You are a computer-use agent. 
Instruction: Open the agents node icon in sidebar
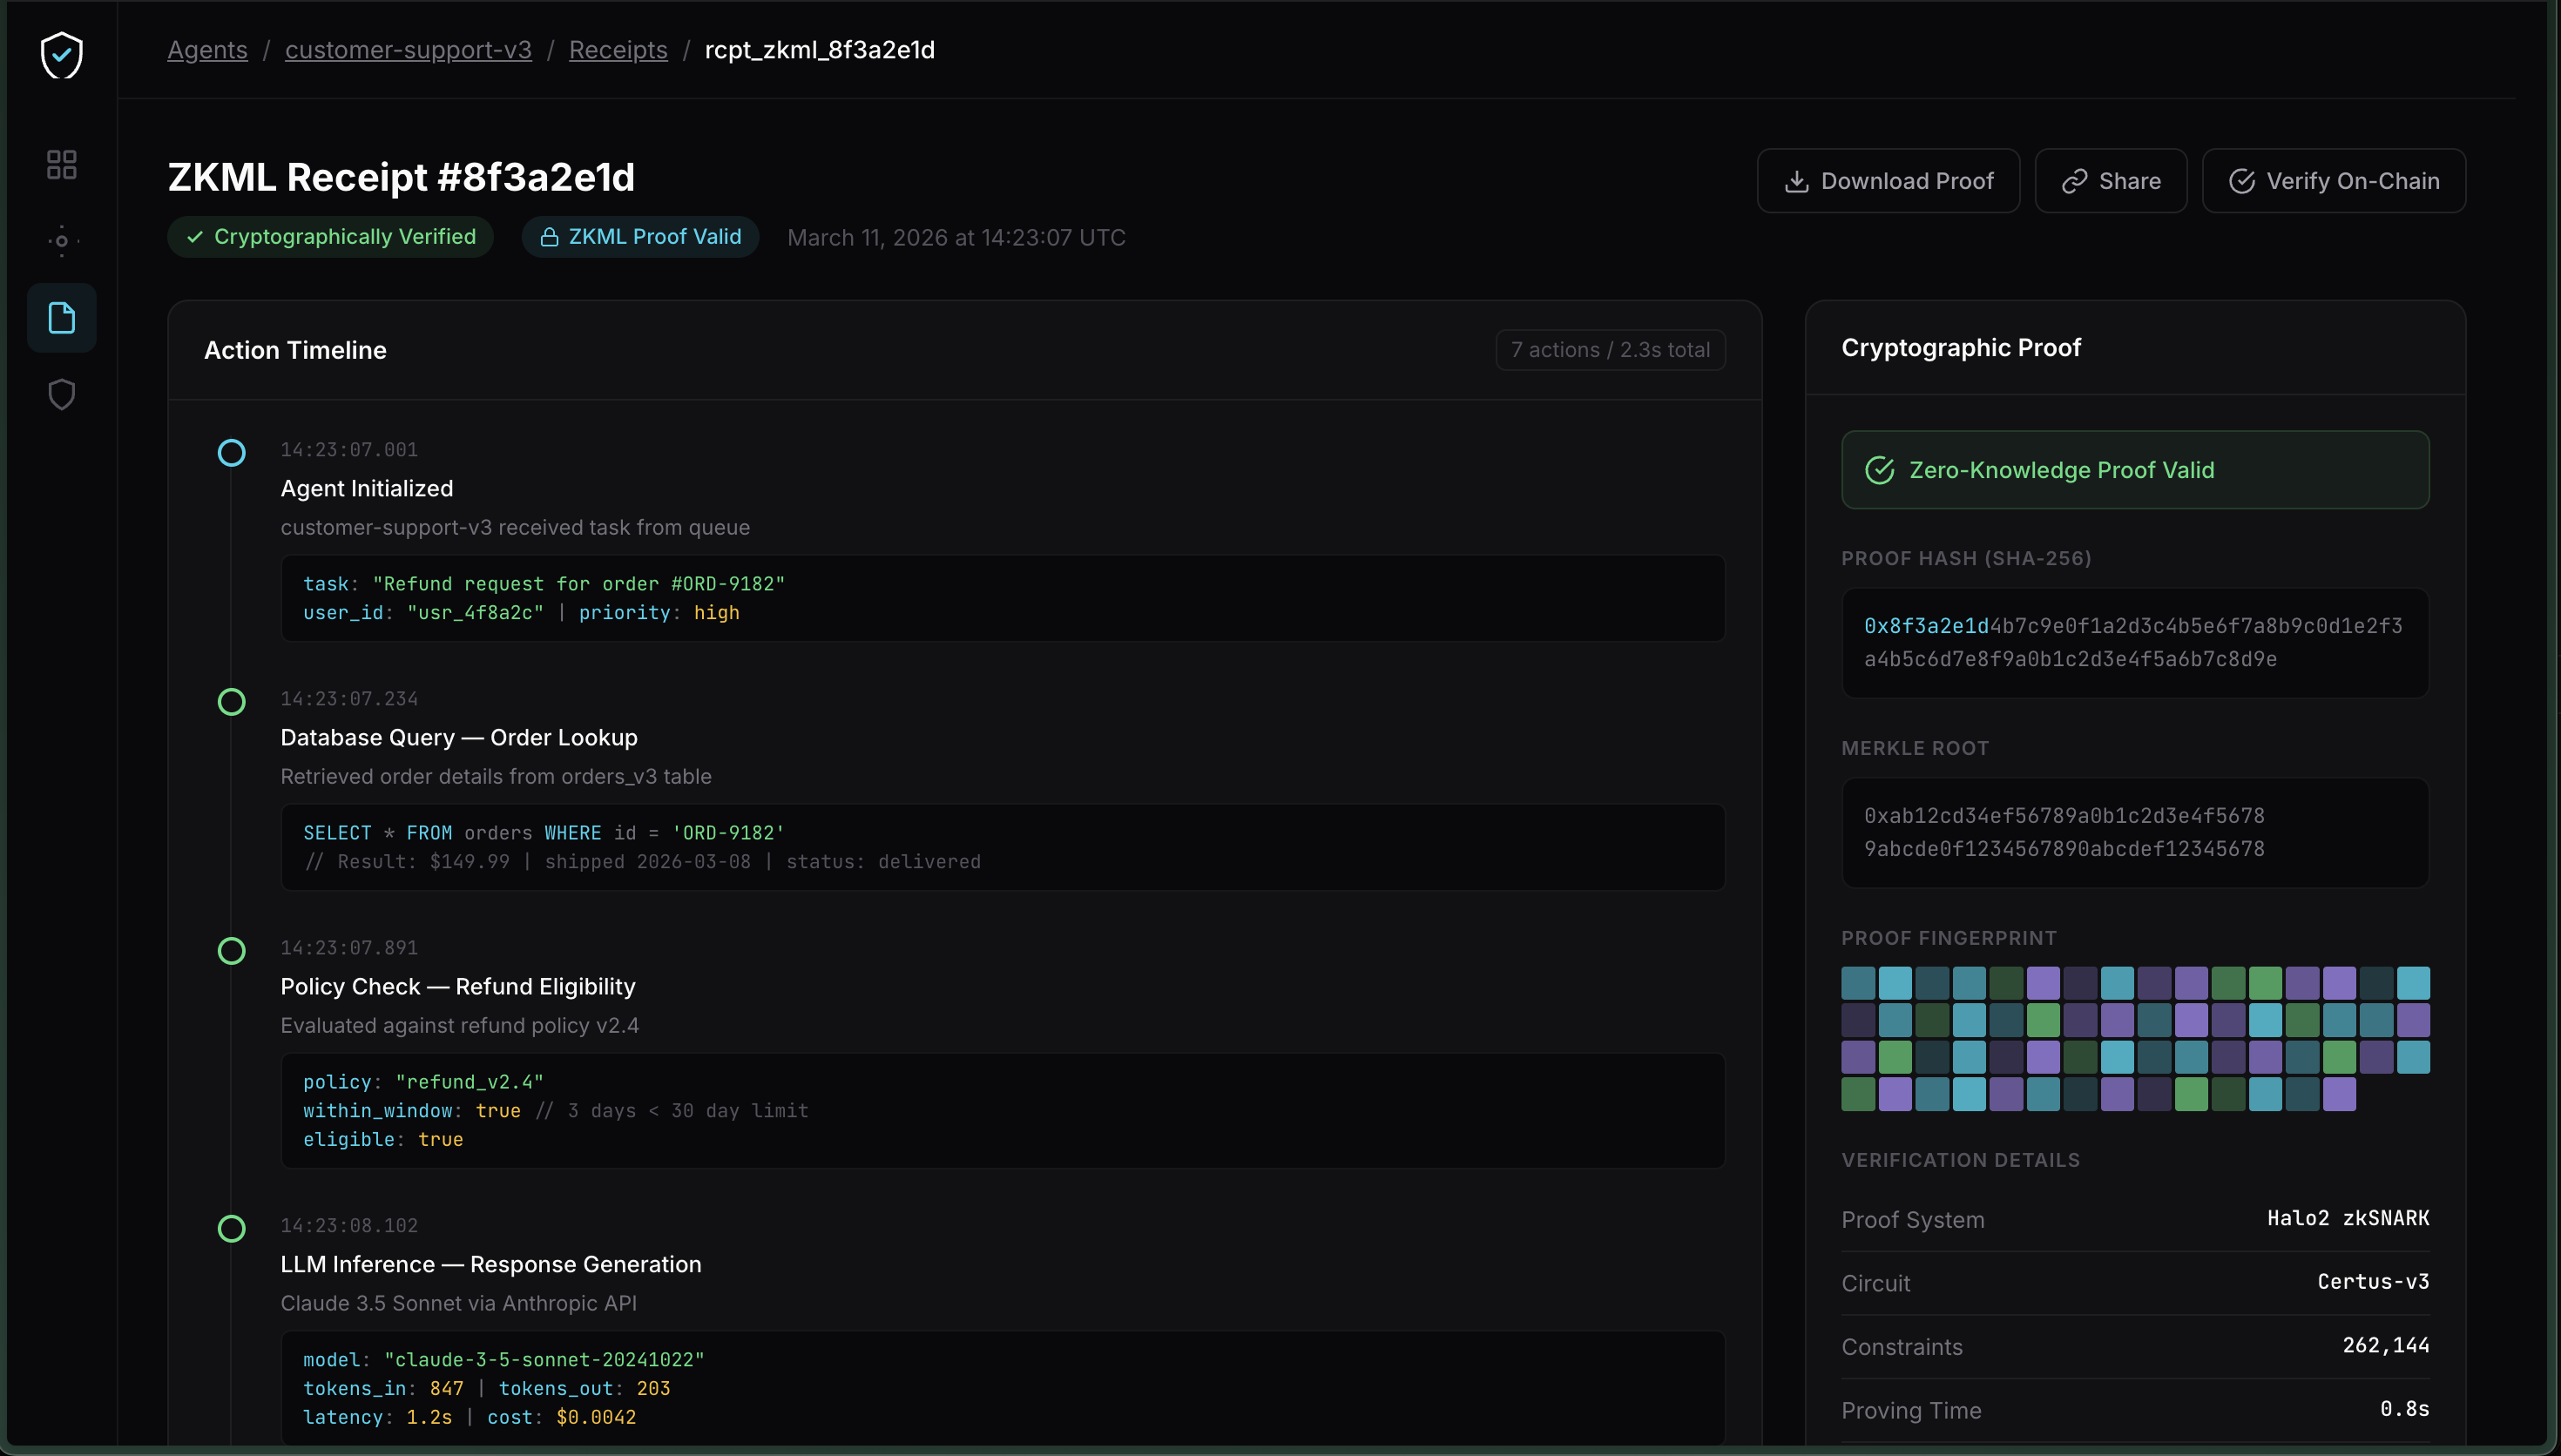tap(61, 241)
